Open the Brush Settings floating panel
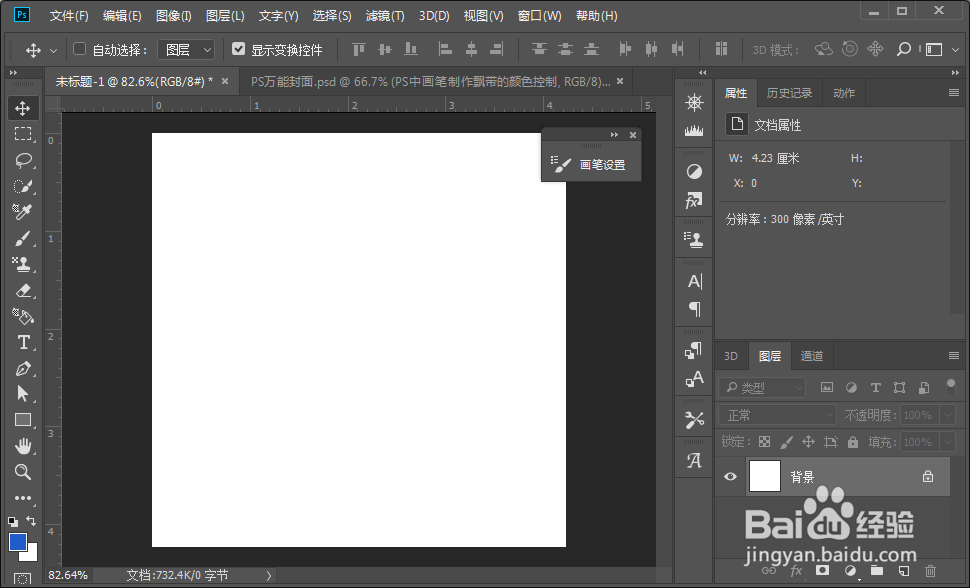 click(590, 165)
